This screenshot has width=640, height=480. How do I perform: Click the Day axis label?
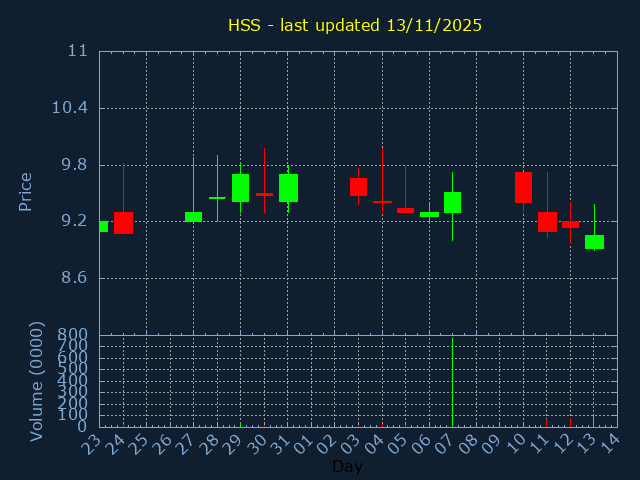coord(347,466)
